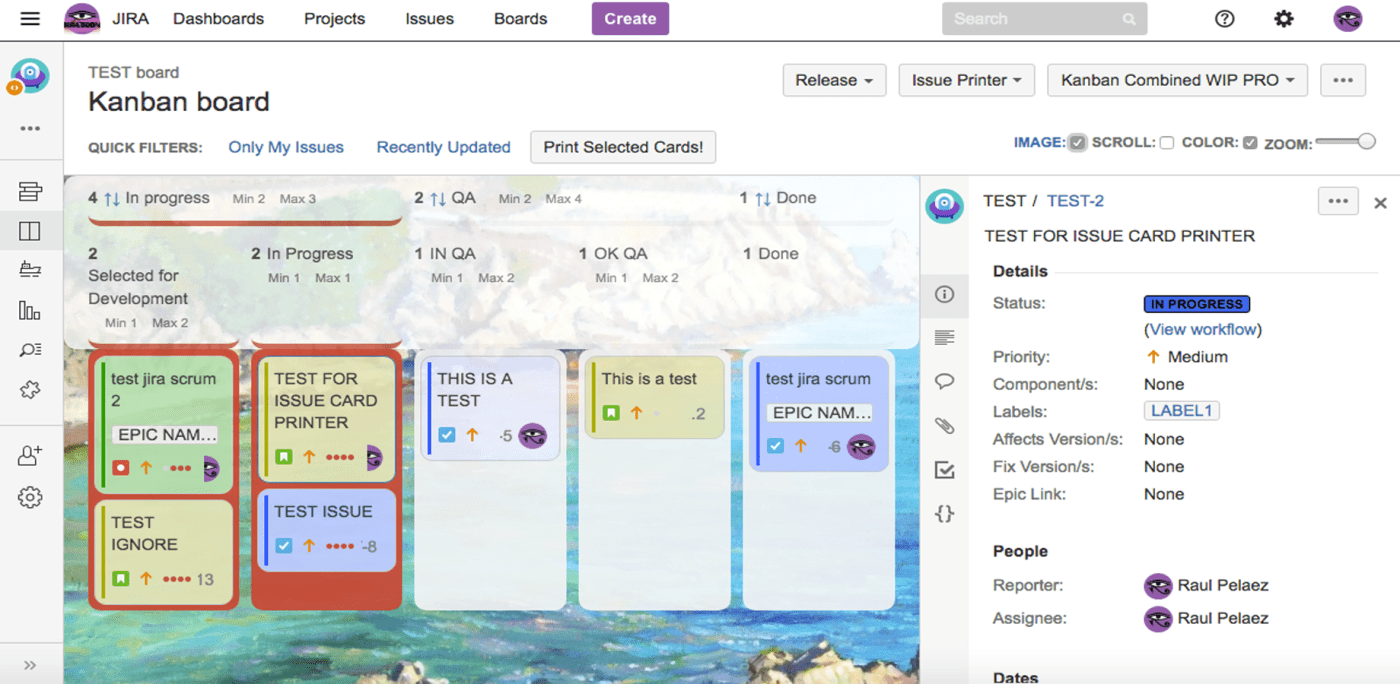Open Kanban Combined WIP PRO dropdown

[x=1177, y=80]
